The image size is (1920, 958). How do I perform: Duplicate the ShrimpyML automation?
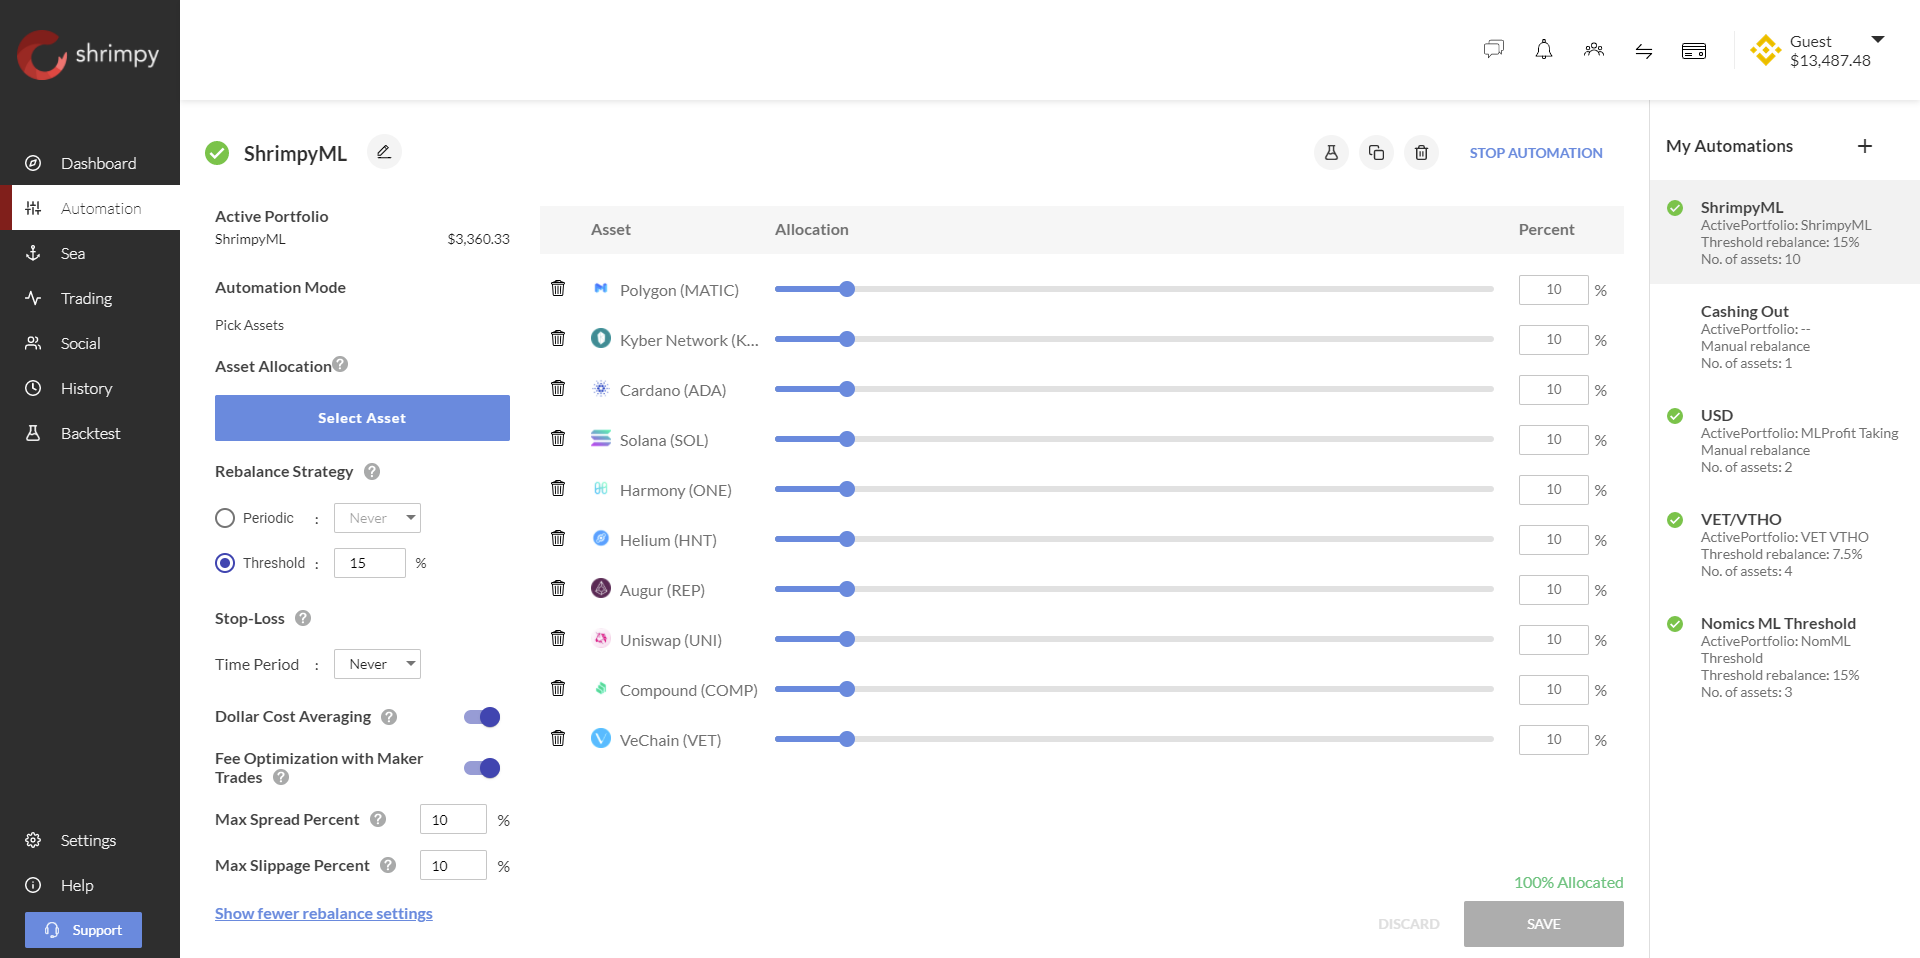click(1376, 153)
